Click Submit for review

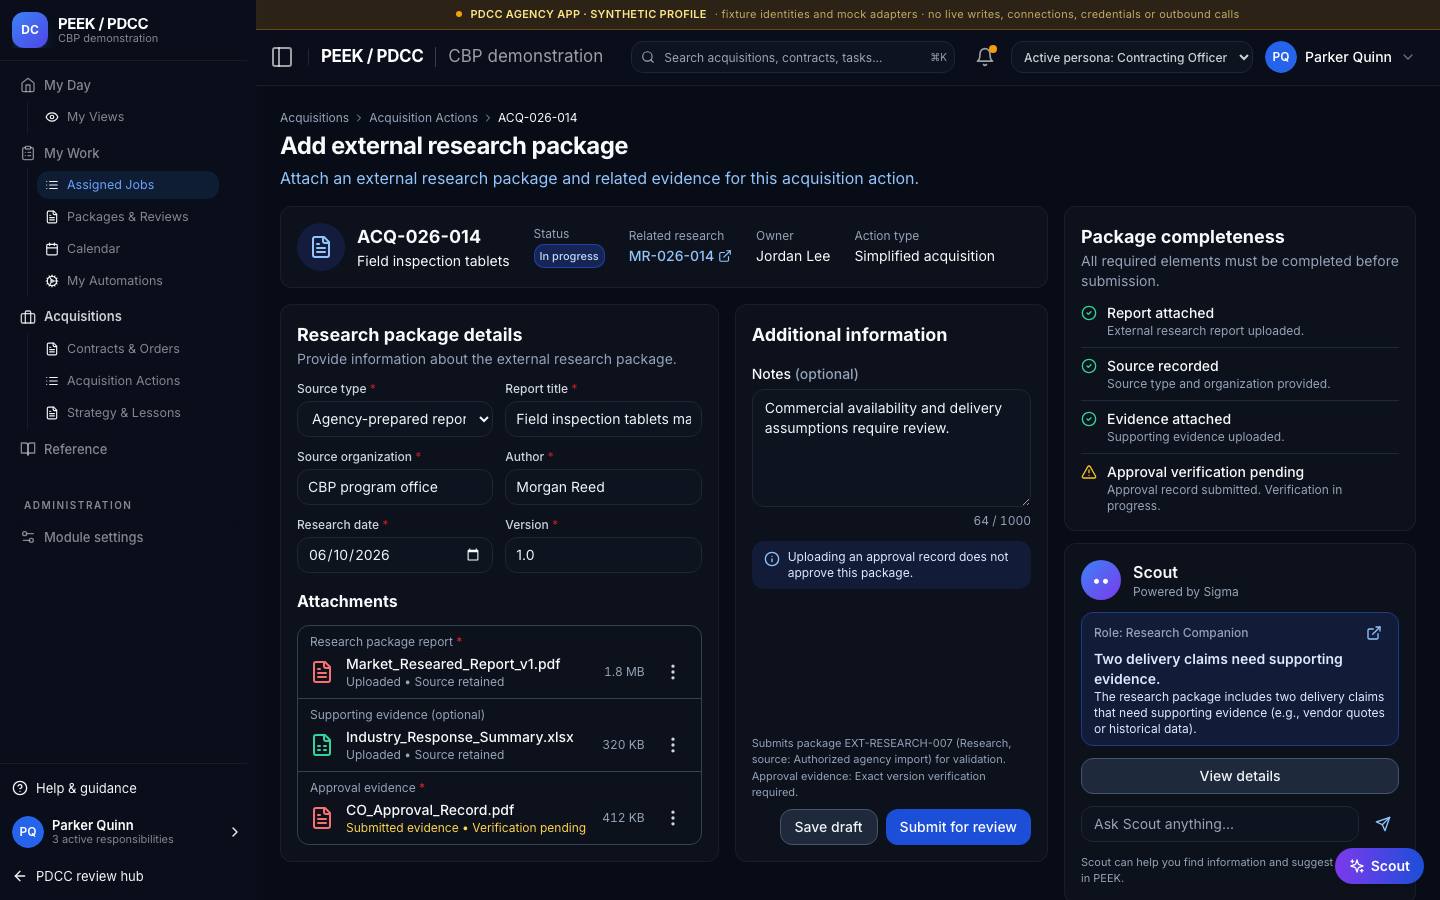point(958,827)
